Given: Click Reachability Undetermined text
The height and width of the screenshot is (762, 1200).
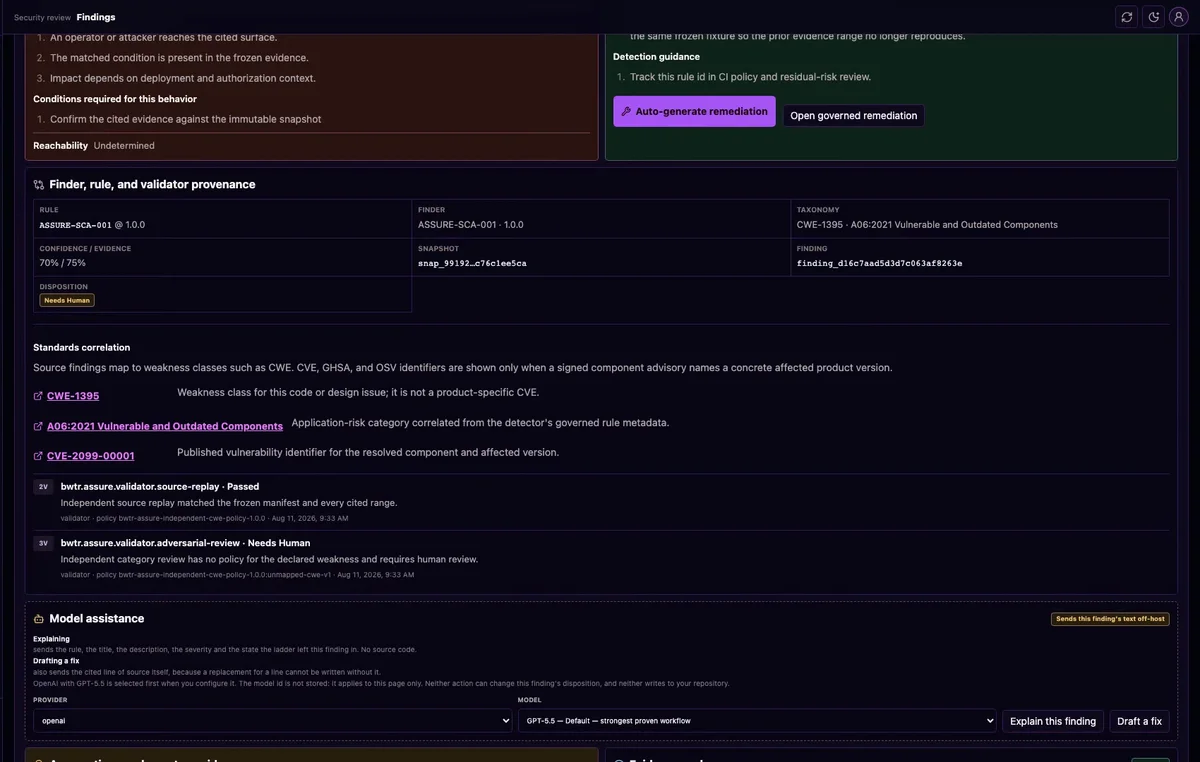Looking at the screenshot, I should [x=94, y=146].
